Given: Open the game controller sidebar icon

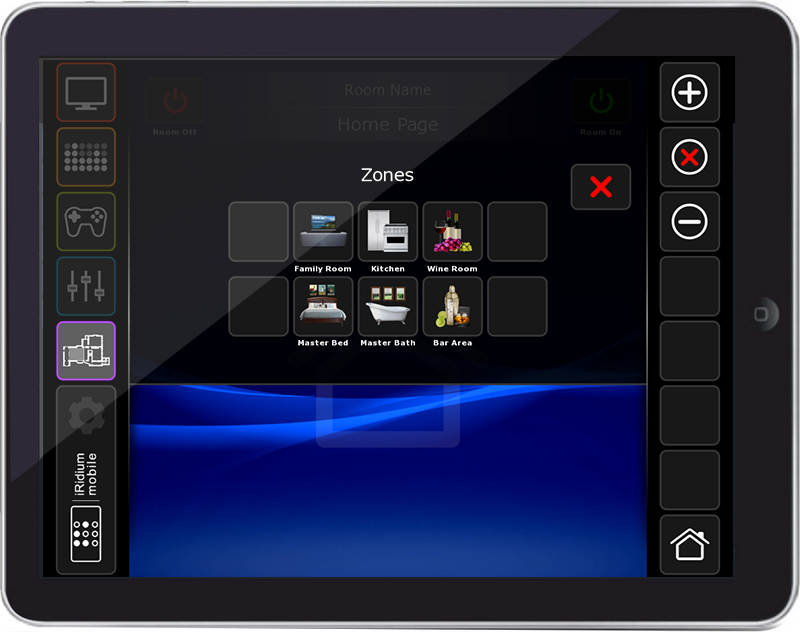Looking at the screenshot, I should tap(86, 221).
